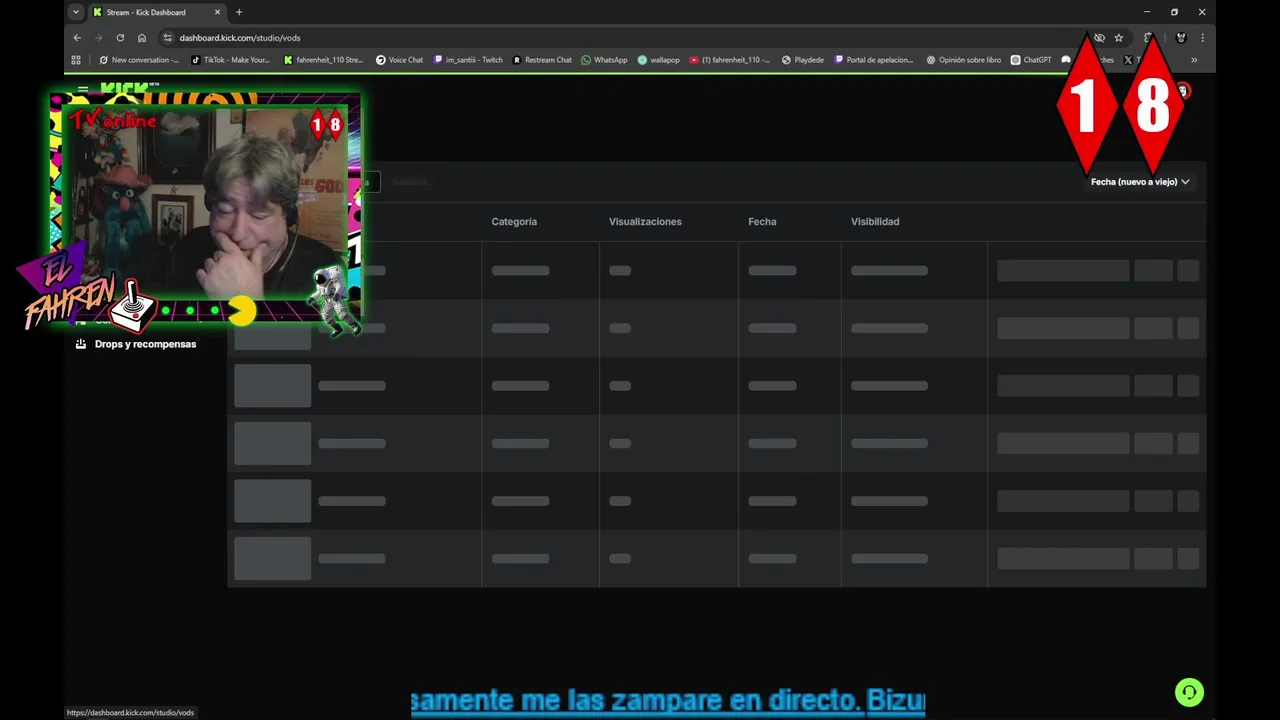This screenshot has height=720, width=1280.
Task: Open a new browser tab
Action: coord(239,12)
